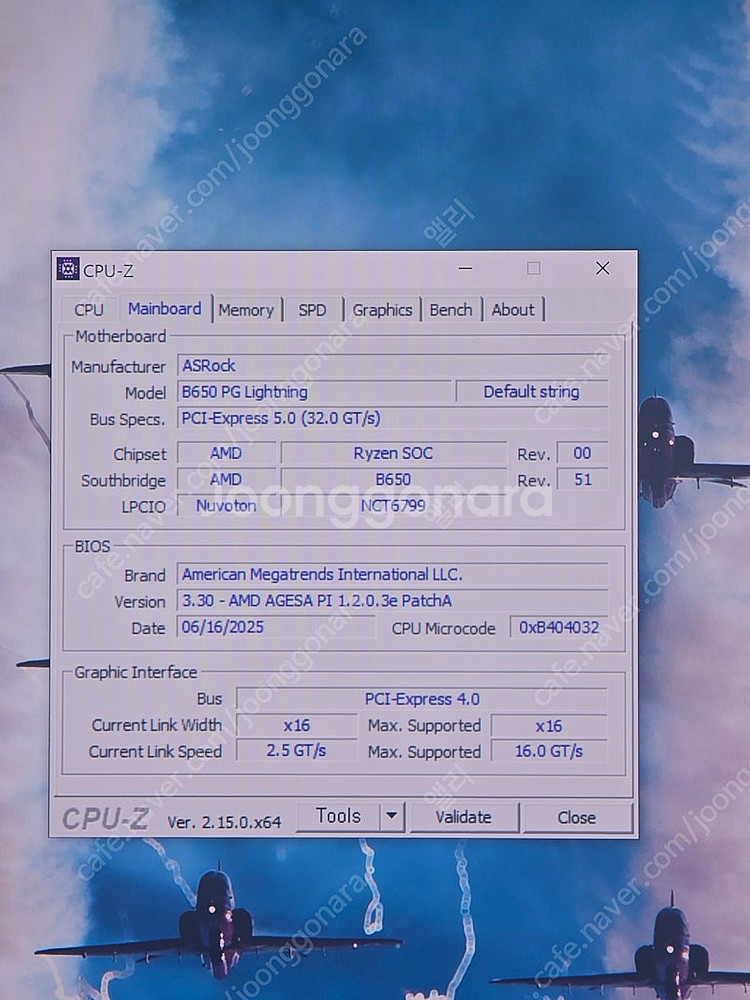Viewport: 750px width, 1000px height.
Task: Select the Mainboard tab
Action: [165, 309]
